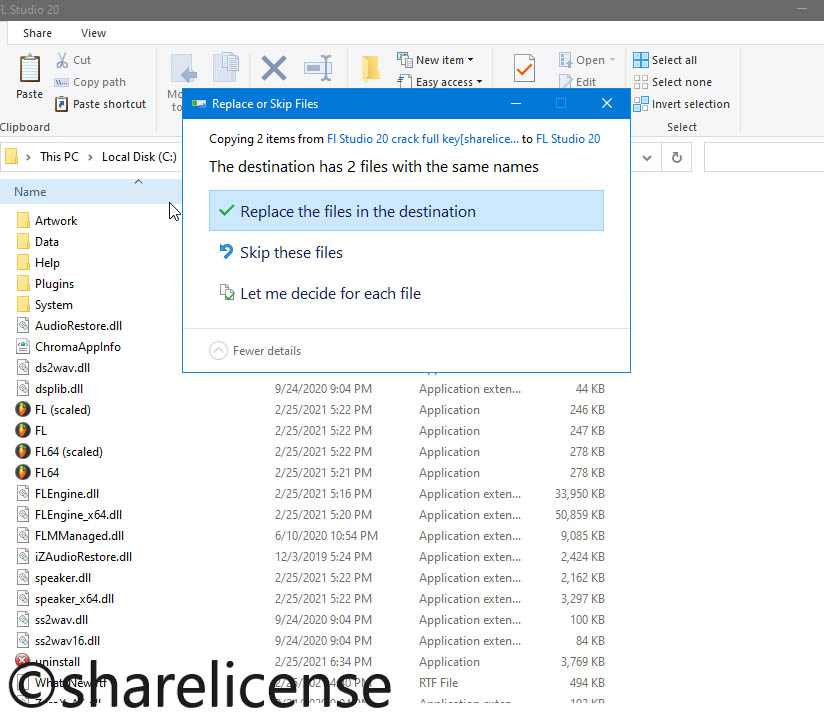Expand the address bar history dropdown
Screen dimensions: 824x725
tap(647, 157)
